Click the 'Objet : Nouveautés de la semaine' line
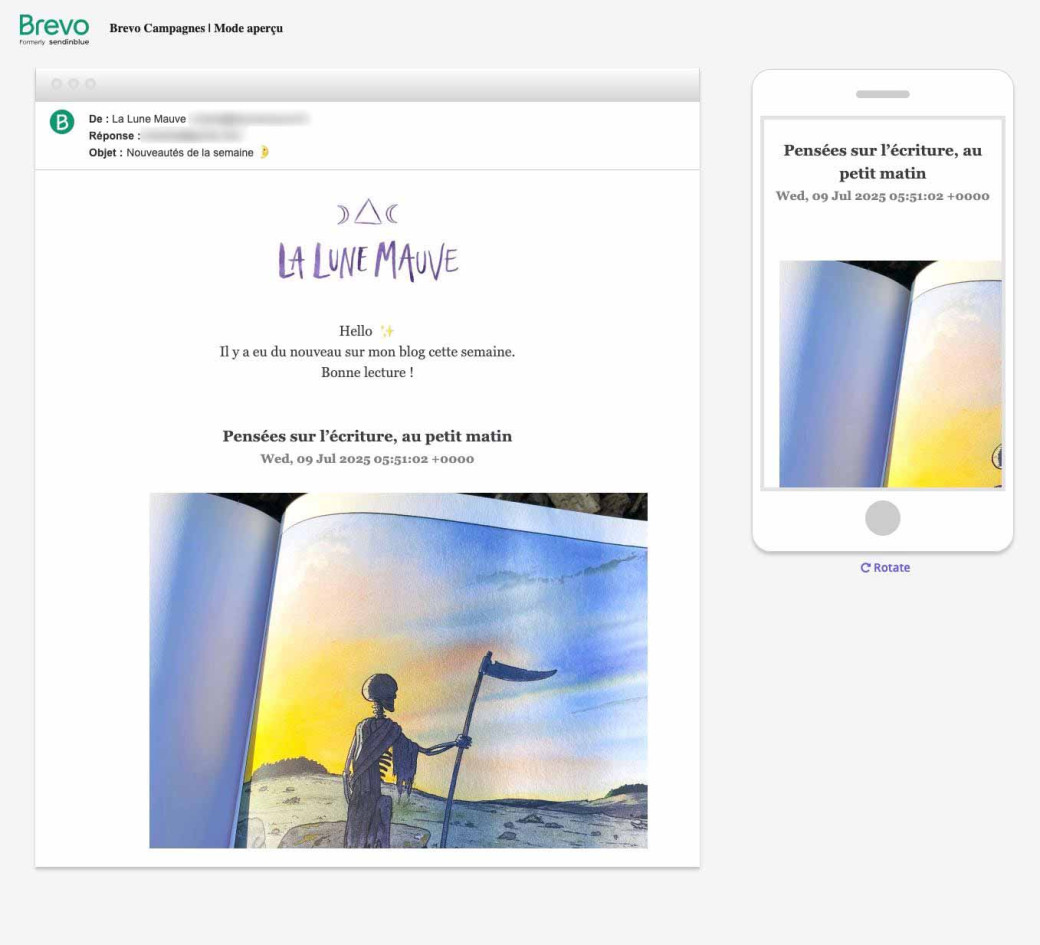 (179, 153)
